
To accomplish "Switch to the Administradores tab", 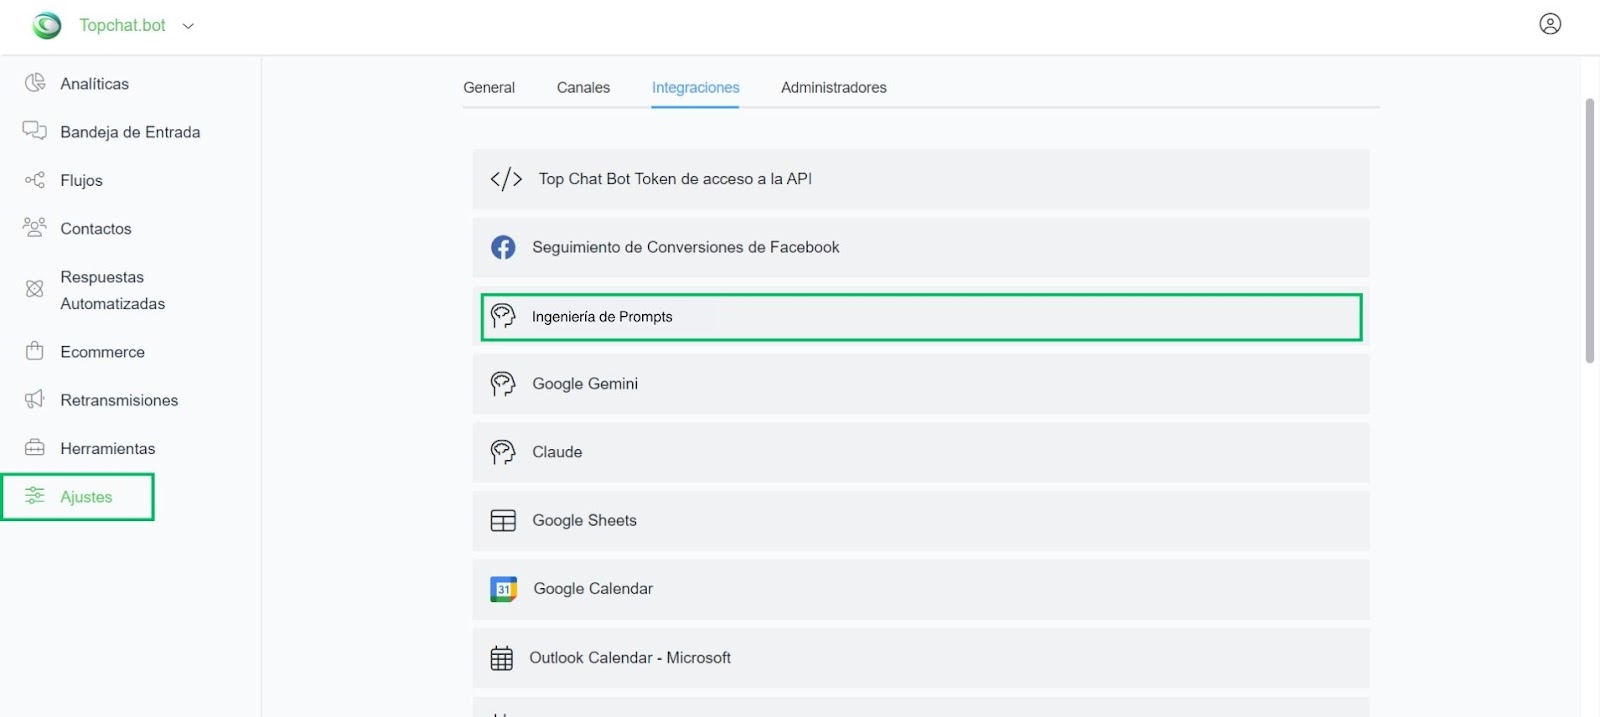I will click(834, 88).
